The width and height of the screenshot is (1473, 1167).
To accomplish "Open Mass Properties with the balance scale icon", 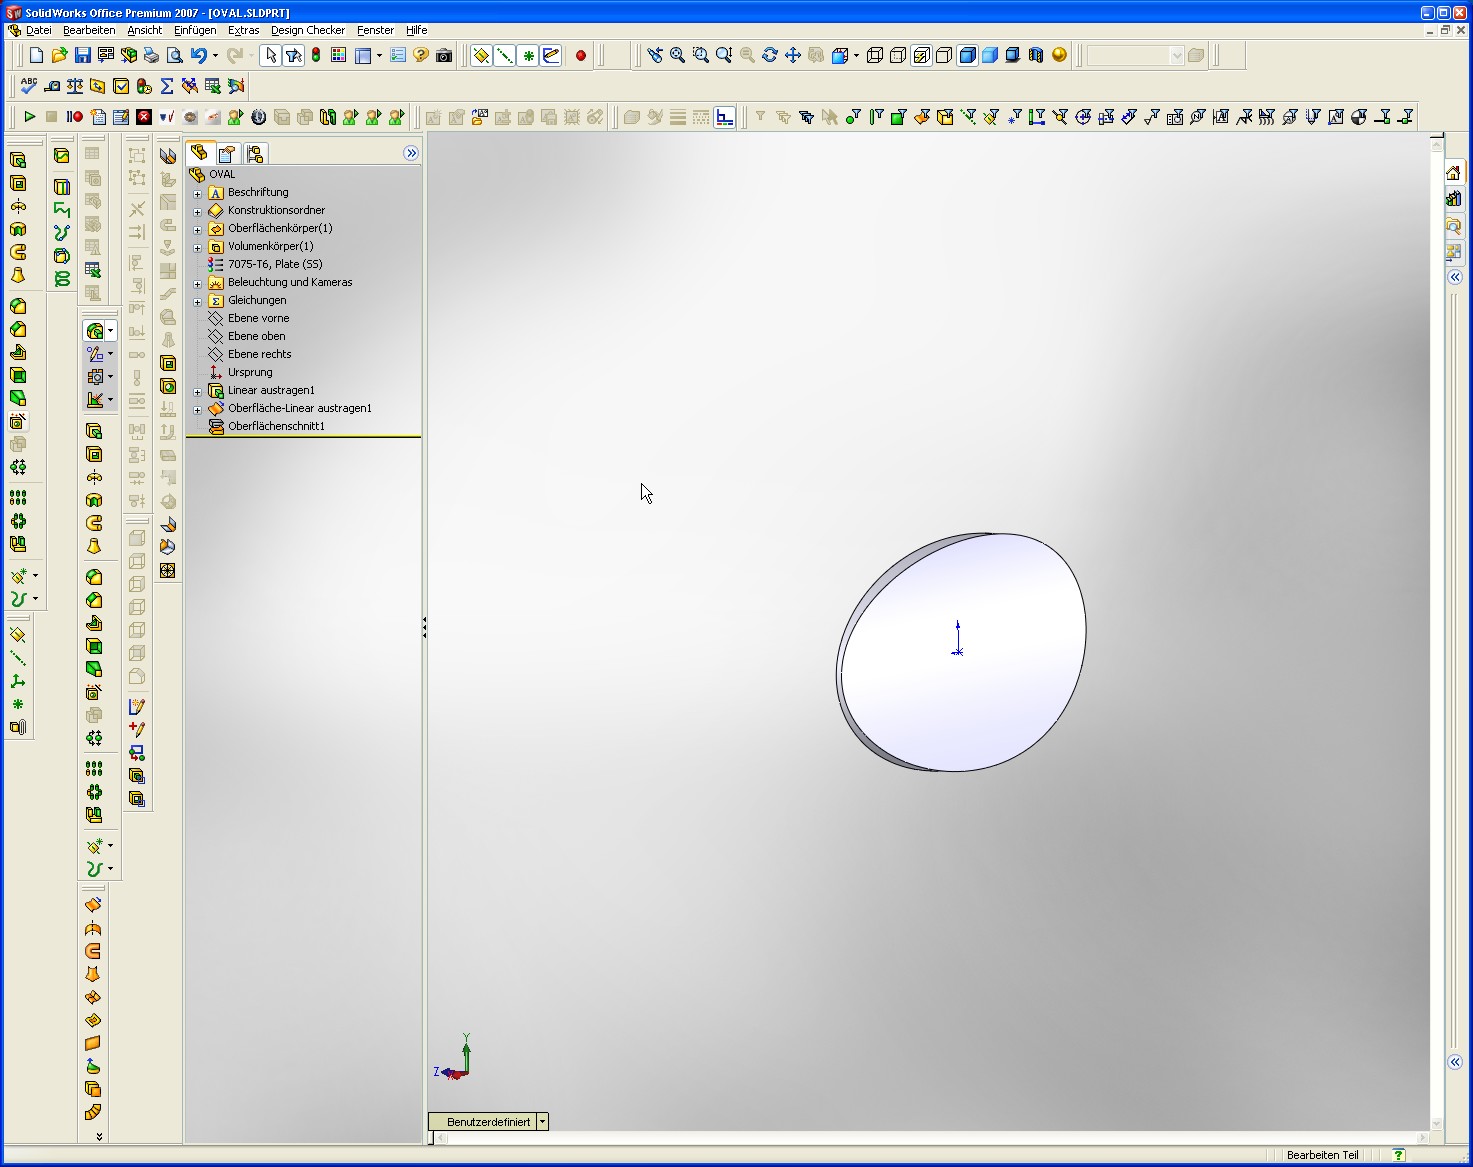I will pyautogui.click(x=75, y=86).
